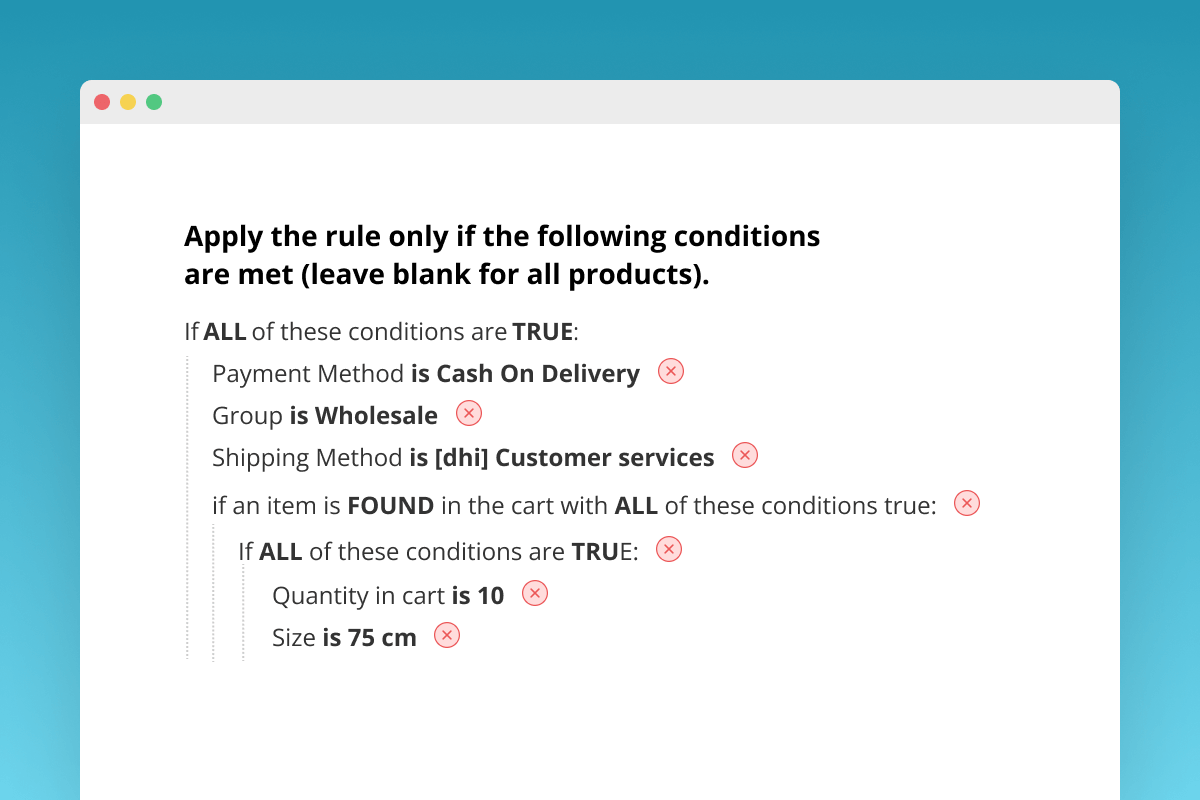Remove the Payment Method condition
1200x800 pixels.
coord(670,371)
